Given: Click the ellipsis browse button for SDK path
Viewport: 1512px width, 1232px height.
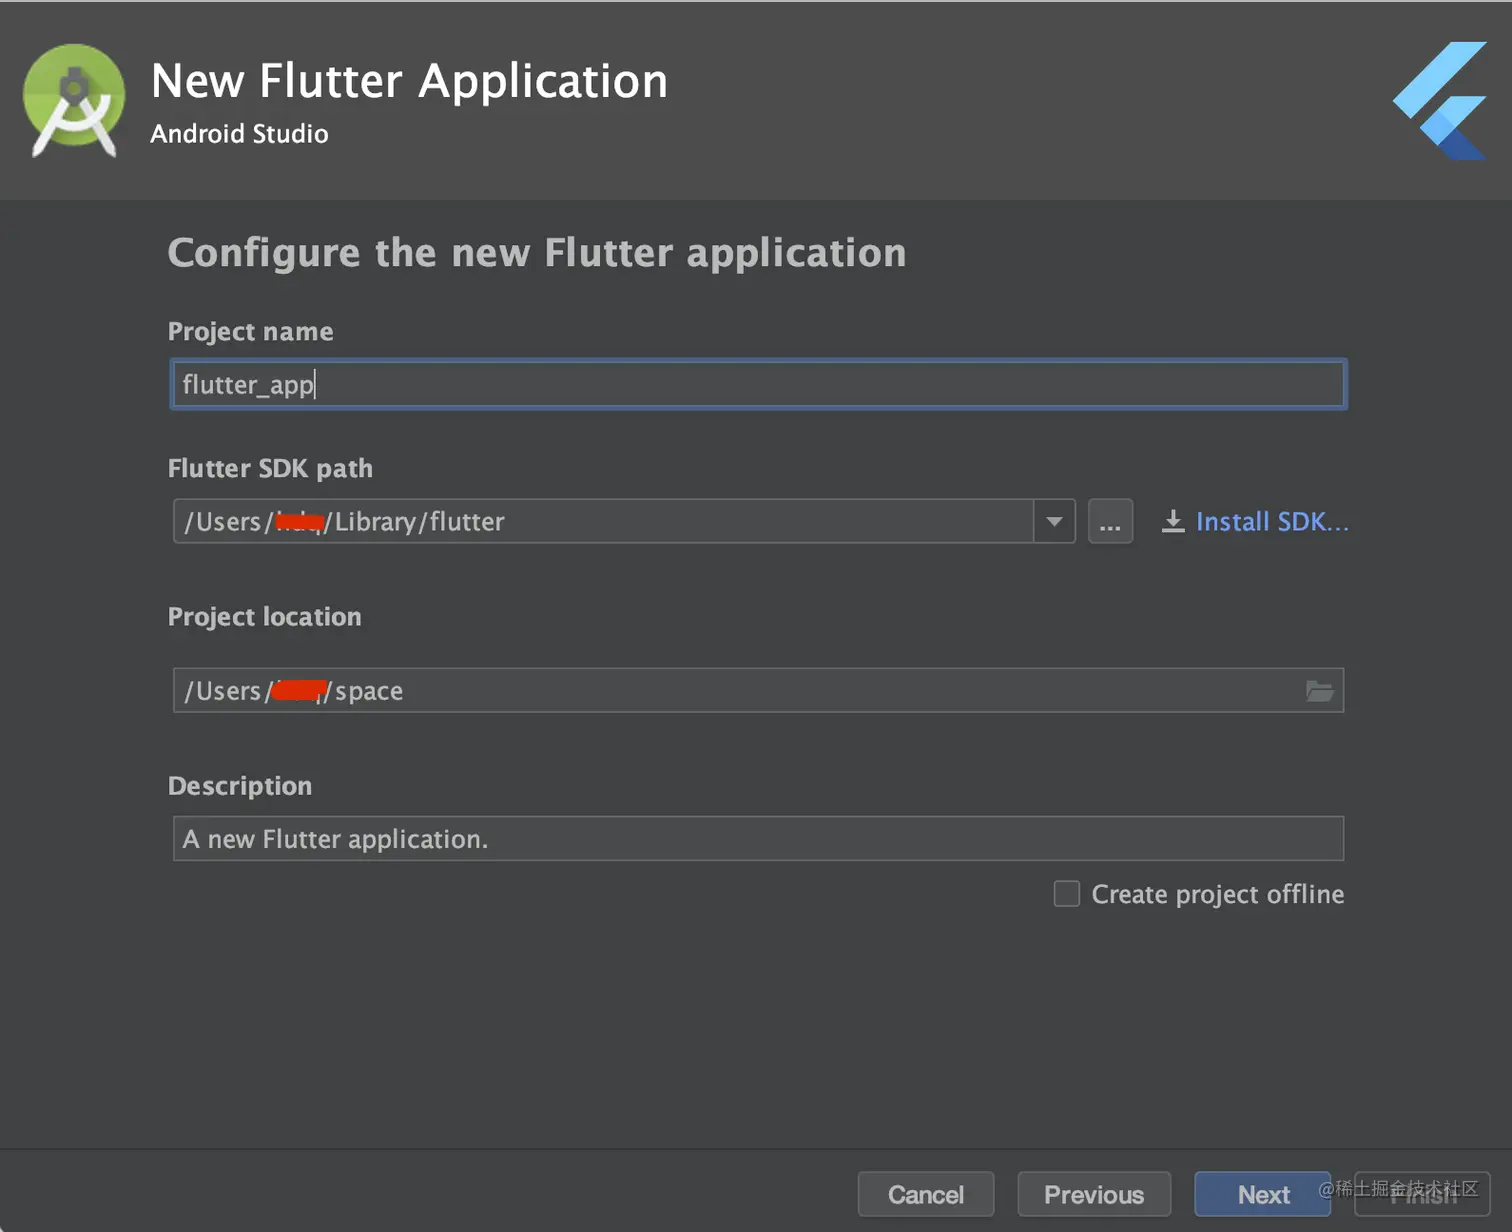Looking at the screenshot, I should (x=1110, y=522).
